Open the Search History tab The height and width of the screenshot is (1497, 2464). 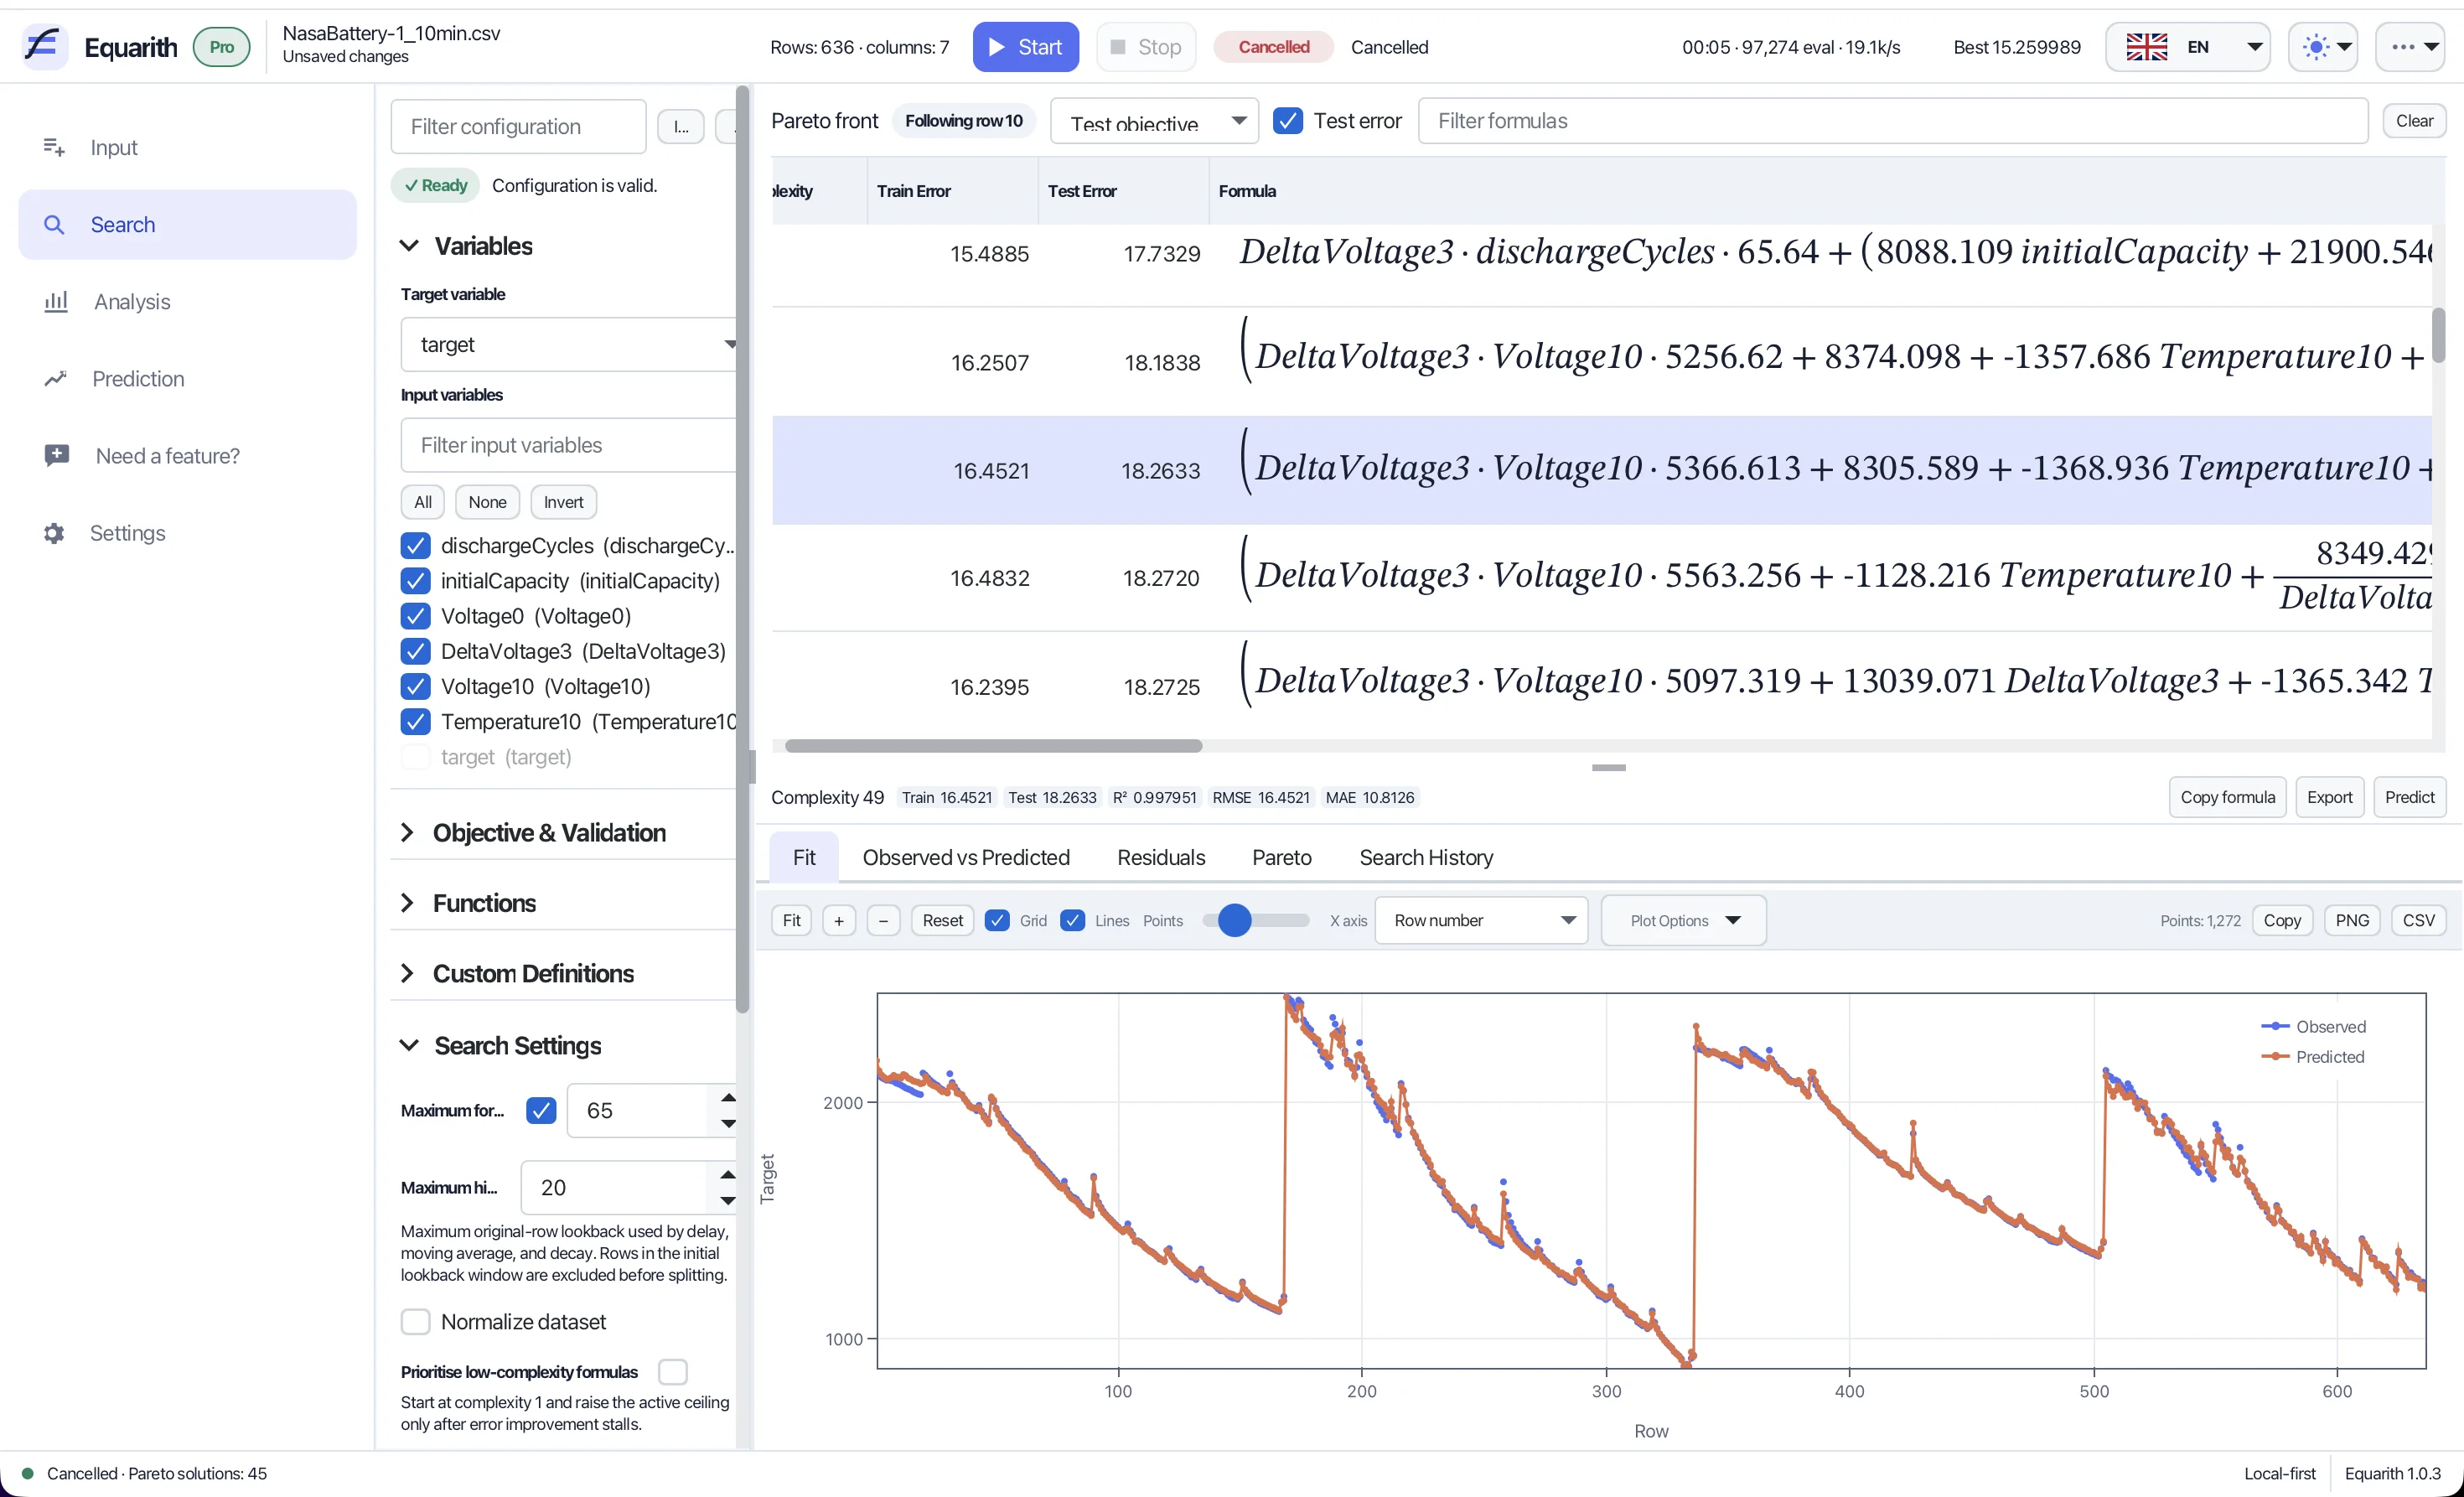(x=1426, y=857)
